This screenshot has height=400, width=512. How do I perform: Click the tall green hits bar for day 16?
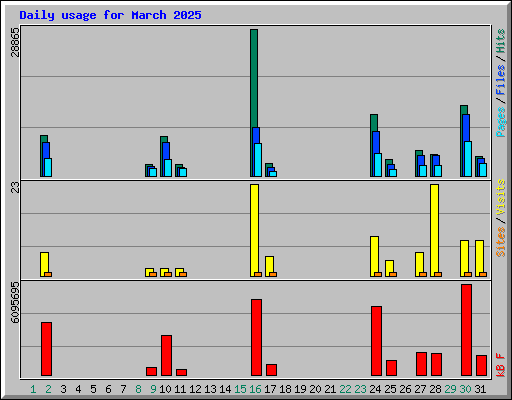click(254, 78)
